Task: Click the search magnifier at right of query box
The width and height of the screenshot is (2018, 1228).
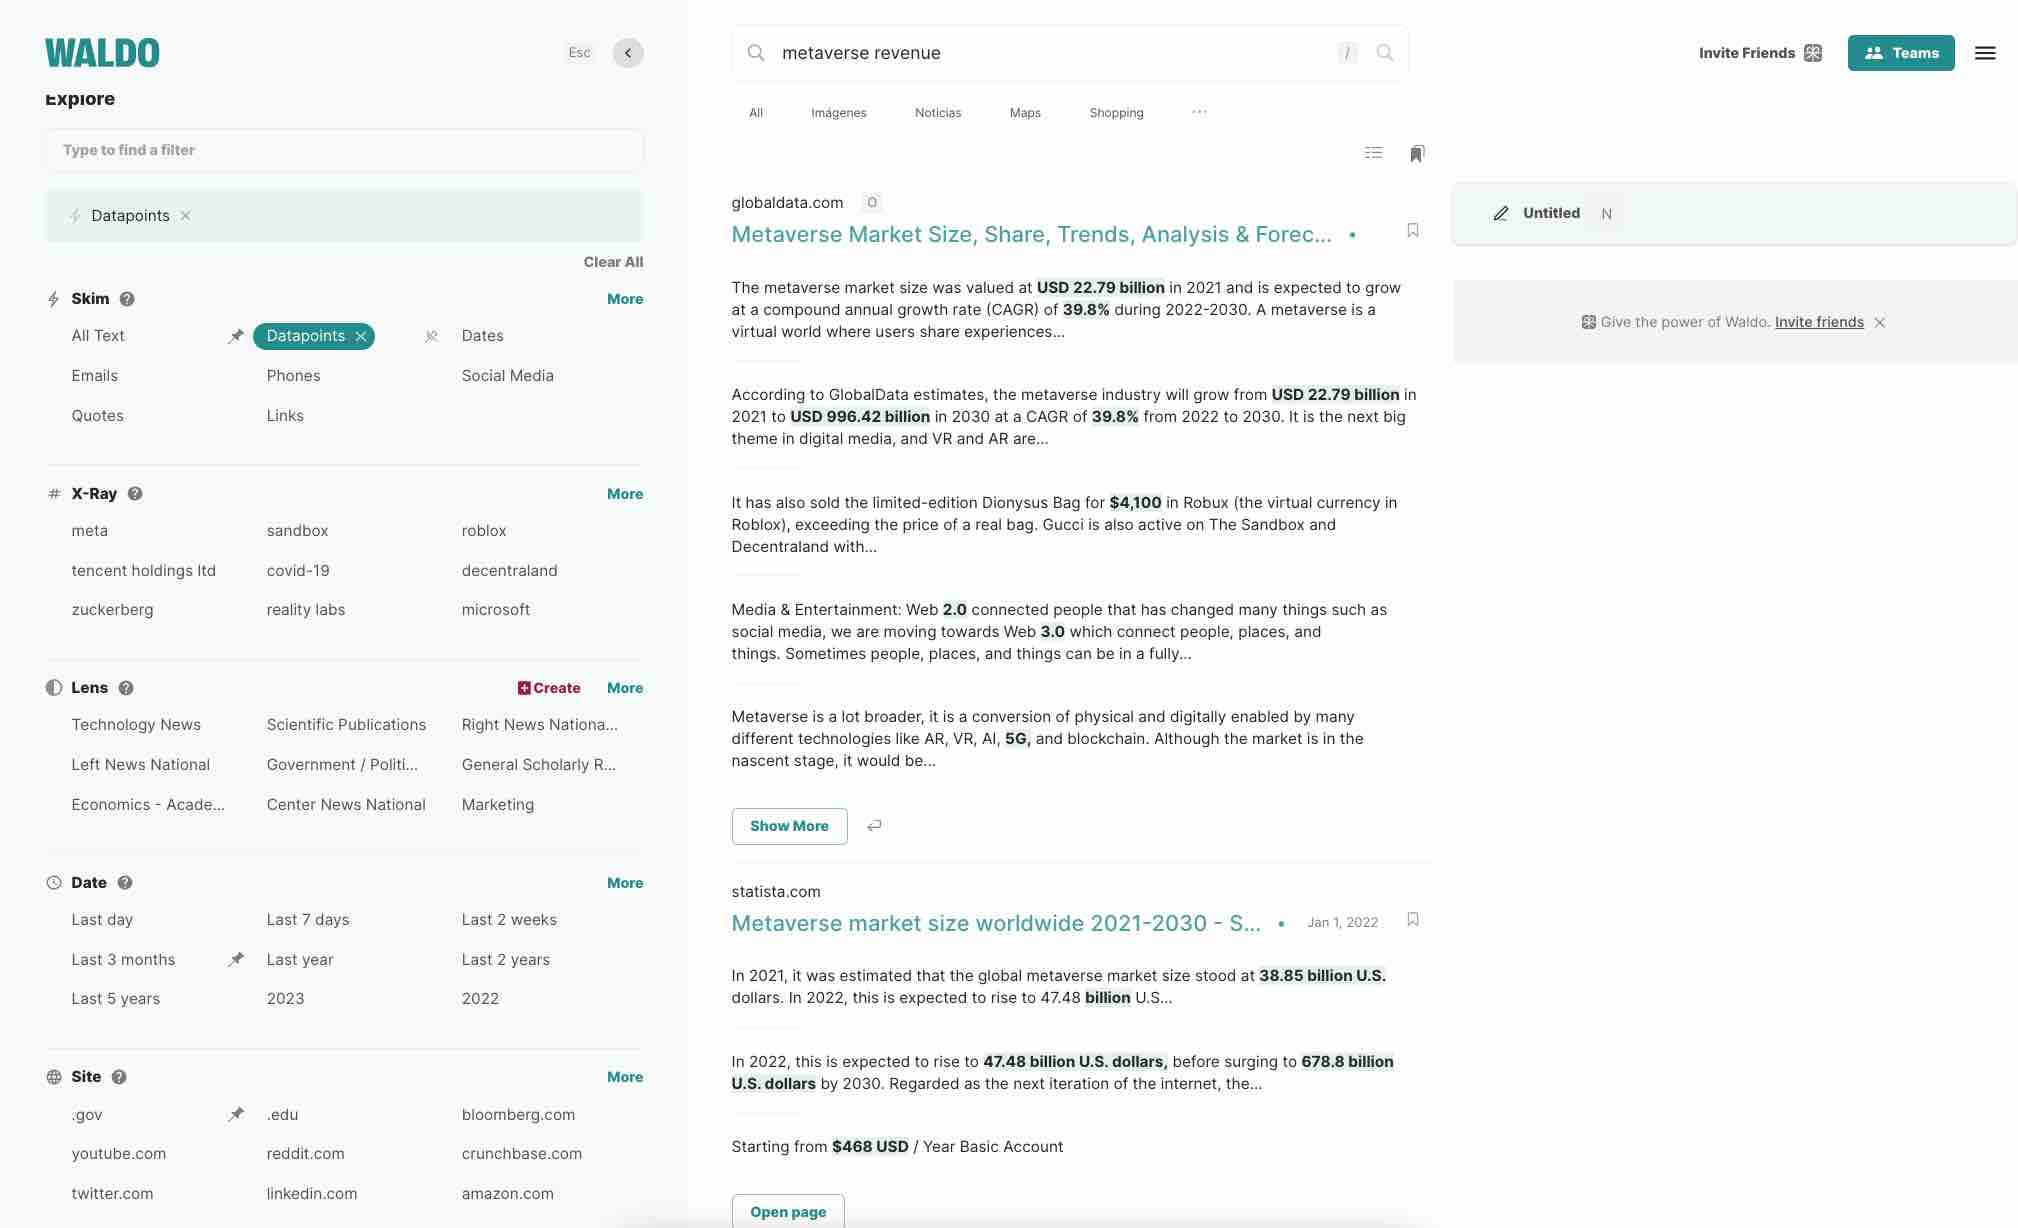Action: coord(1385,53)
